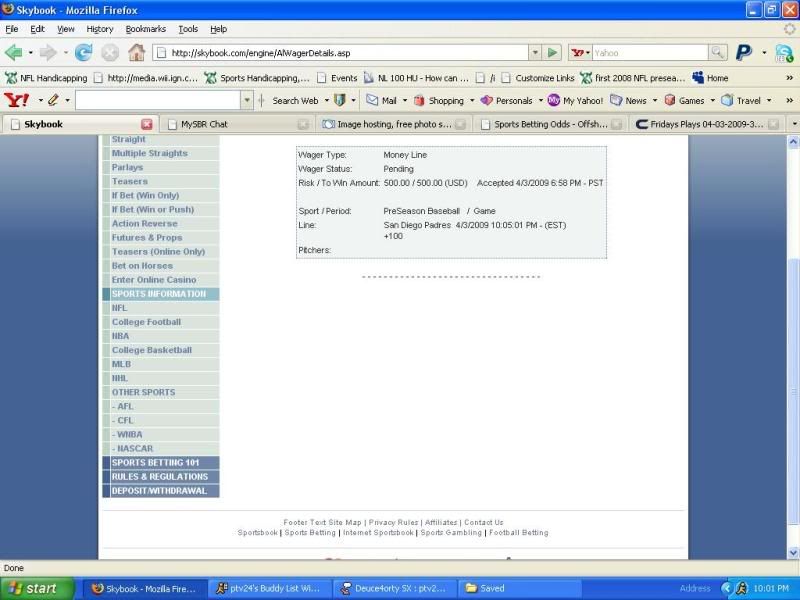Open Yahoo Personals heart icon

pyautogui.click(x=487, y=101)
